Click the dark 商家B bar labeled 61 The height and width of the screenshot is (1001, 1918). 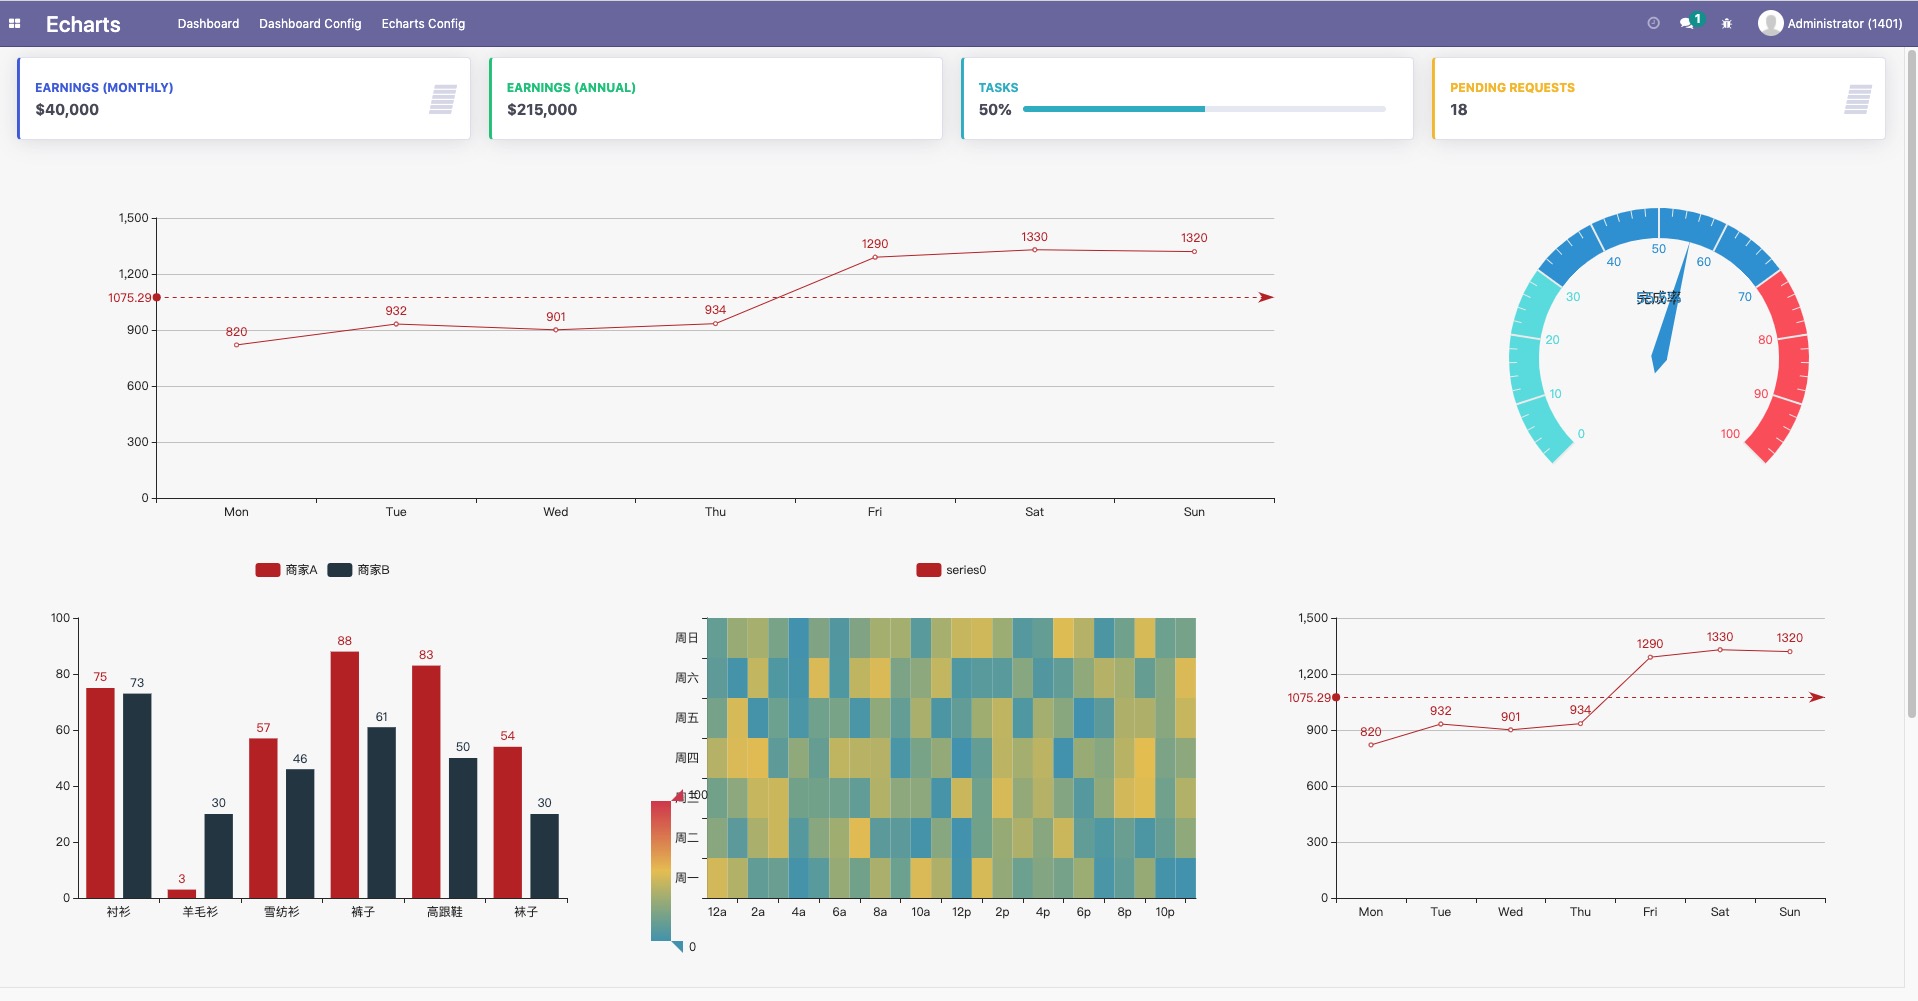tap(382, 813)
